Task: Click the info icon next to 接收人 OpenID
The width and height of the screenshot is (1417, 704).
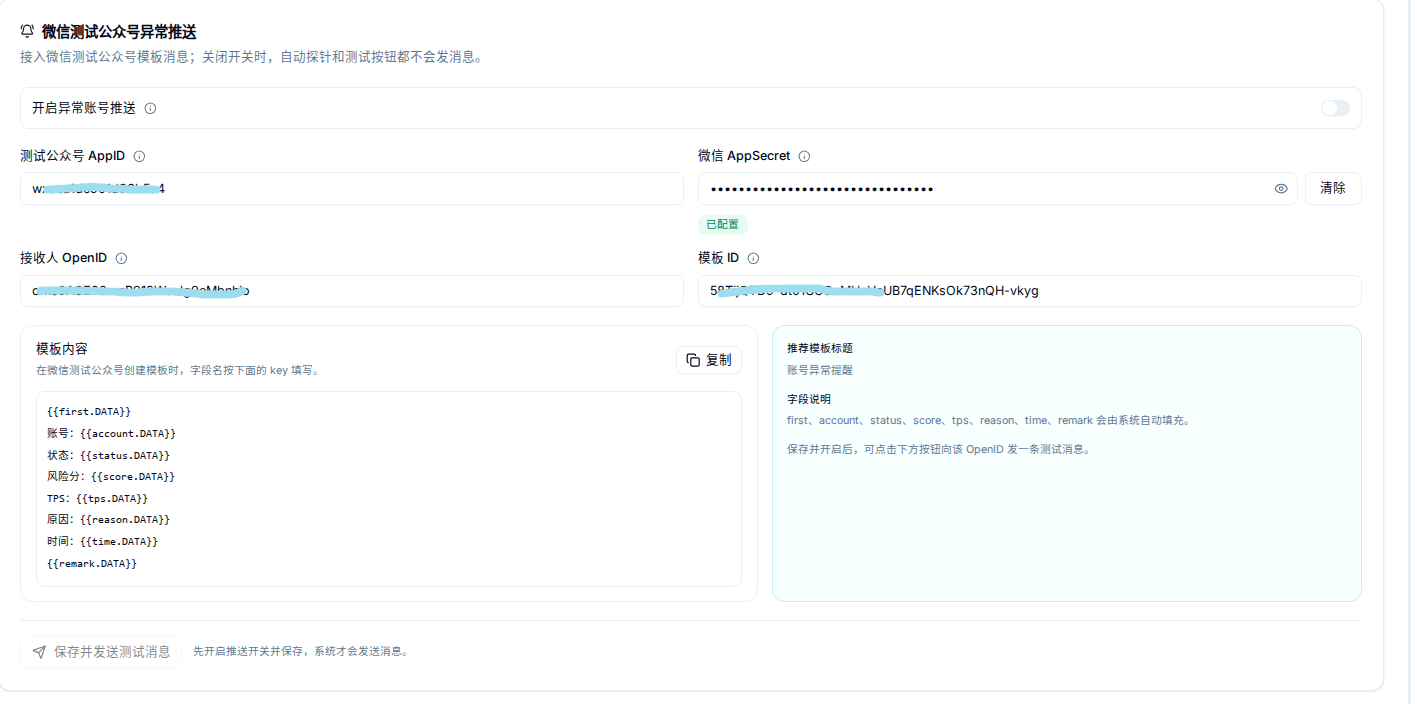Action: tap(121, 258)
